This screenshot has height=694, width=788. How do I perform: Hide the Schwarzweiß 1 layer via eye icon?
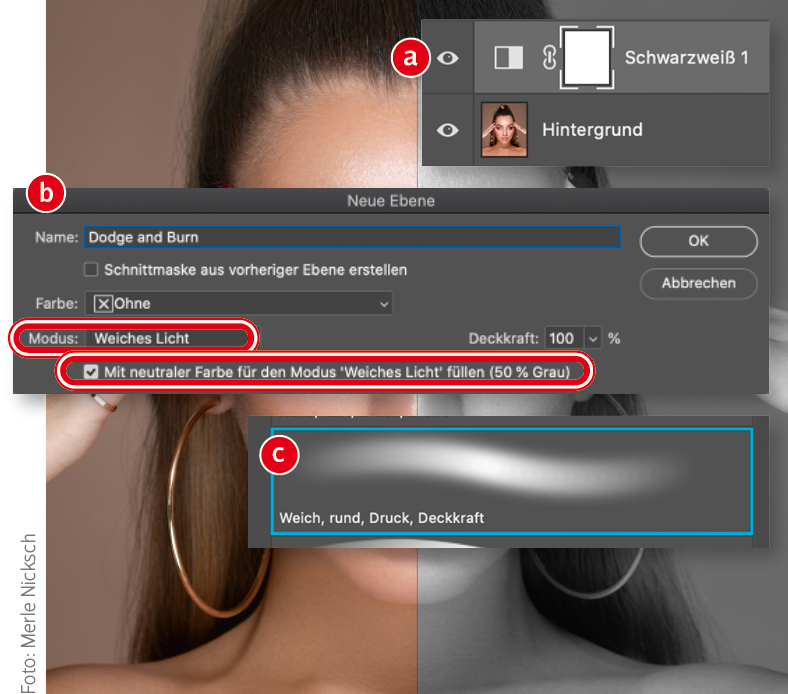(x=447, y=58)
